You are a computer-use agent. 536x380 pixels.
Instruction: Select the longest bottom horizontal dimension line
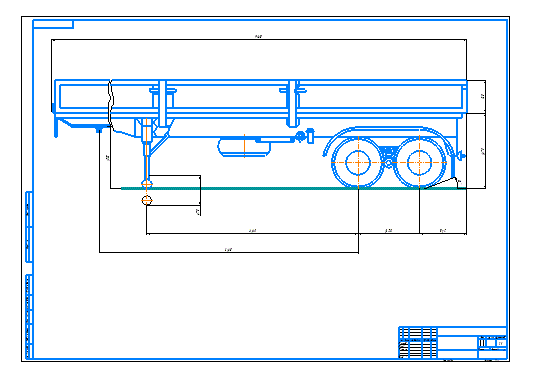tap(229, 253)
